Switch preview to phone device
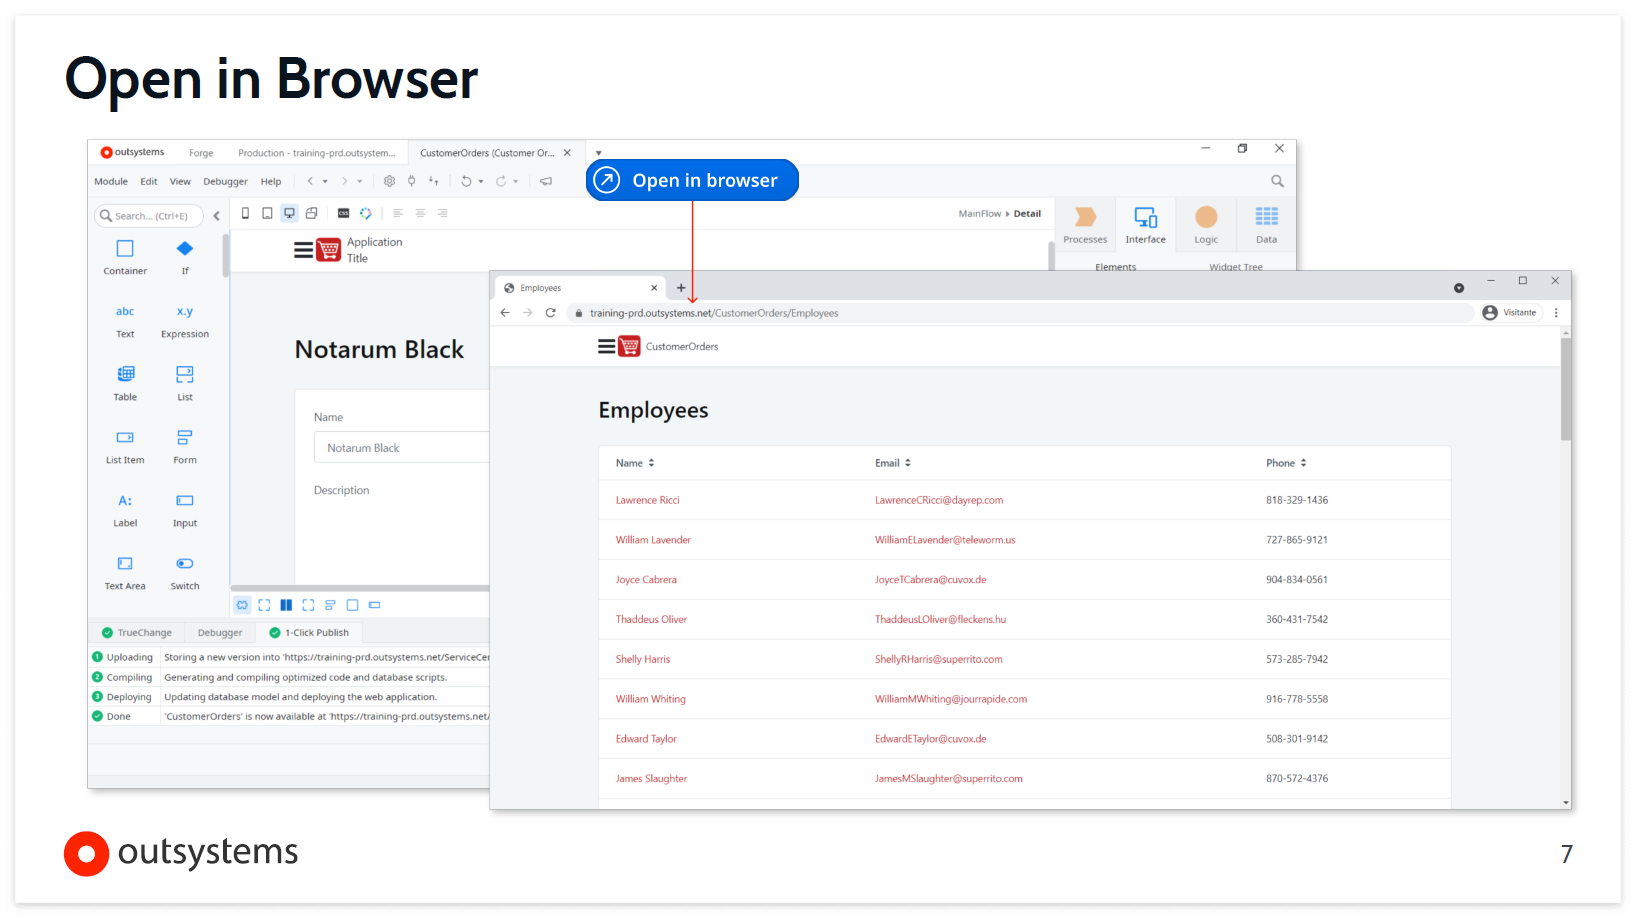 click(x=245, y=213)
